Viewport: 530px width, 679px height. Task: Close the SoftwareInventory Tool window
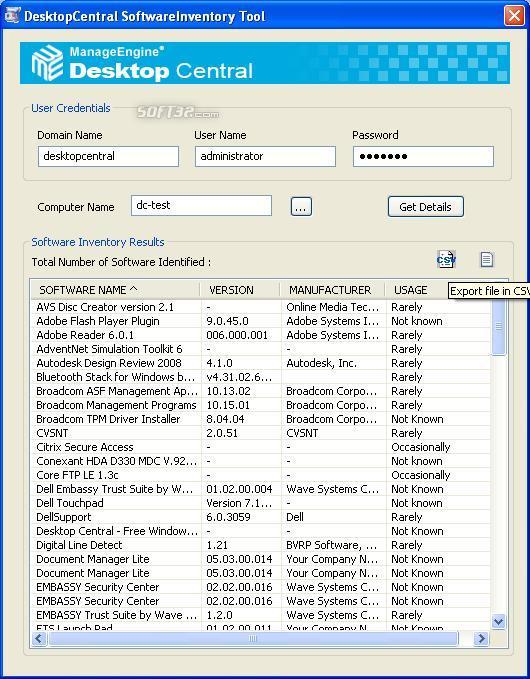(x=514, y=16)
